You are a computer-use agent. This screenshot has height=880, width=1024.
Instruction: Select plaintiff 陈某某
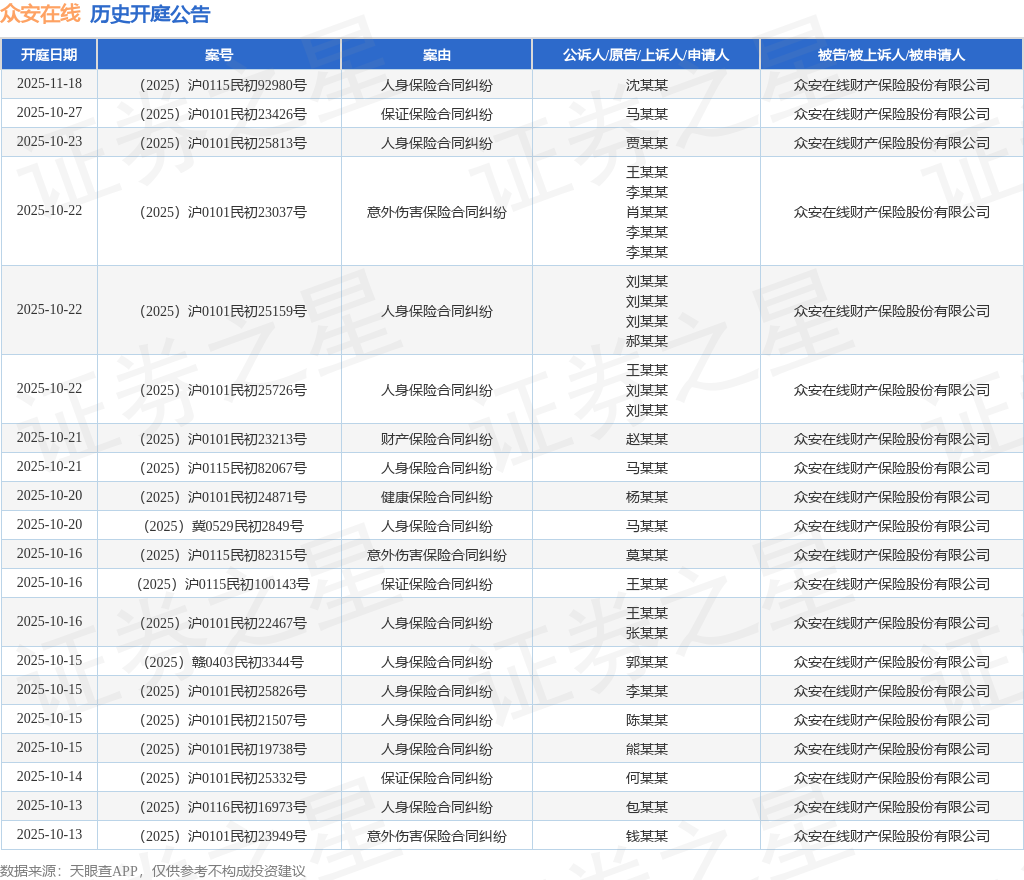[647, 721]
